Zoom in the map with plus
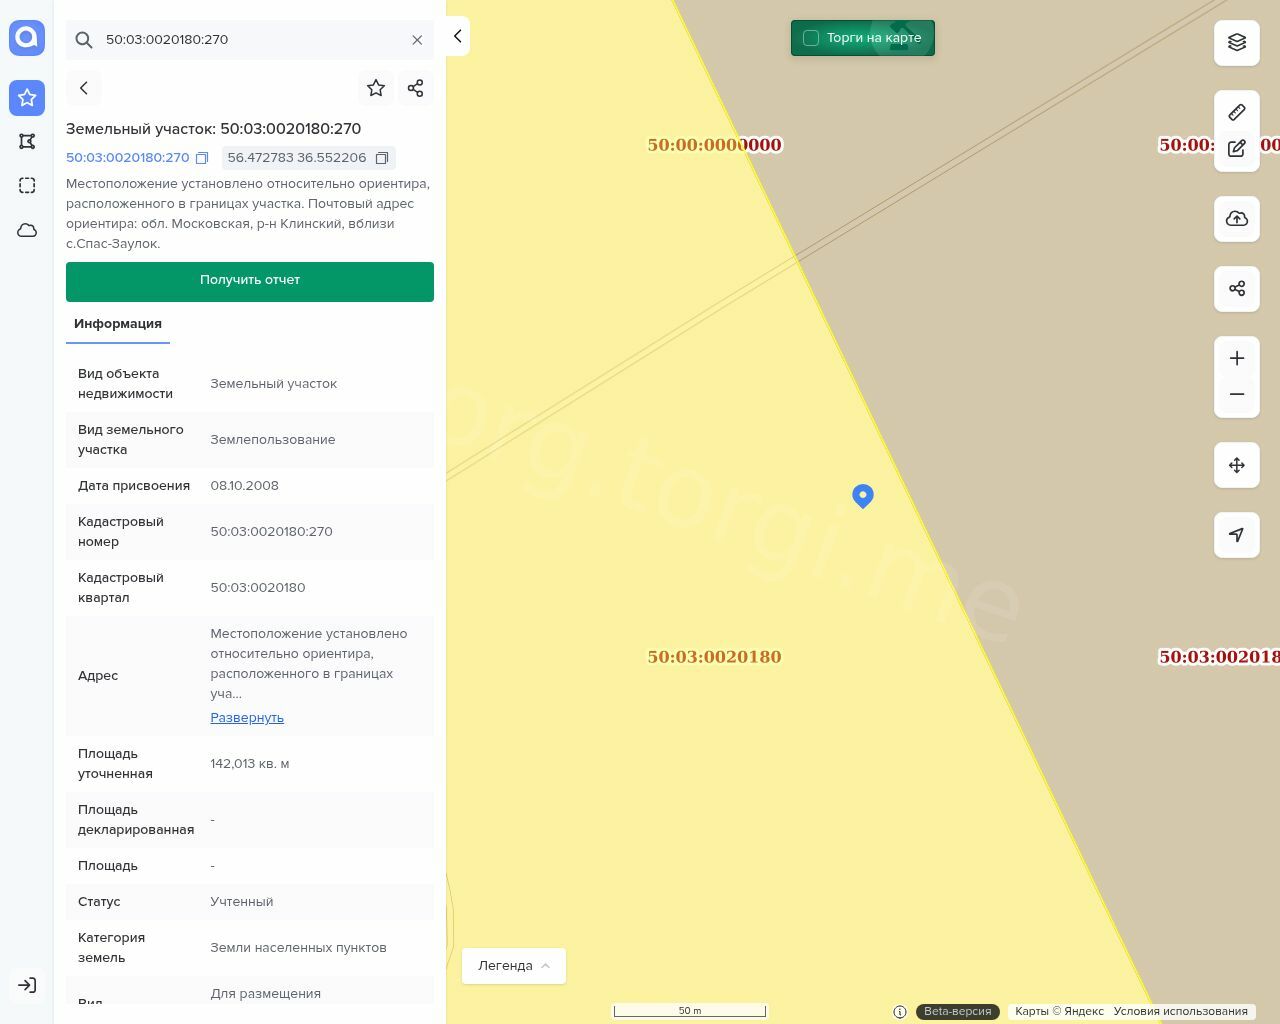Image resolution: width=1280 pixels, height=1024 pixels. point(1237,358)
